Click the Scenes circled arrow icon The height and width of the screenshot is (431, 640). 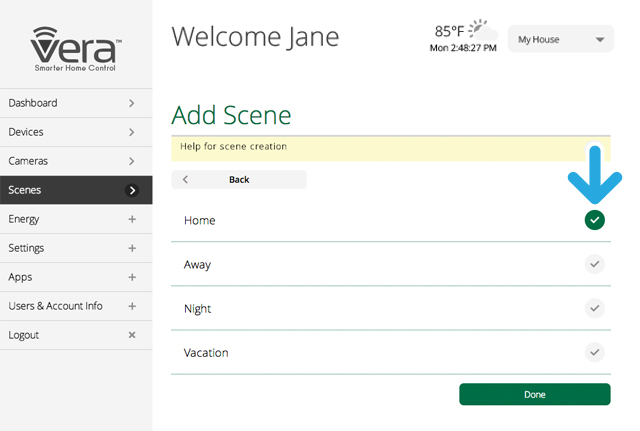point(132,190)
